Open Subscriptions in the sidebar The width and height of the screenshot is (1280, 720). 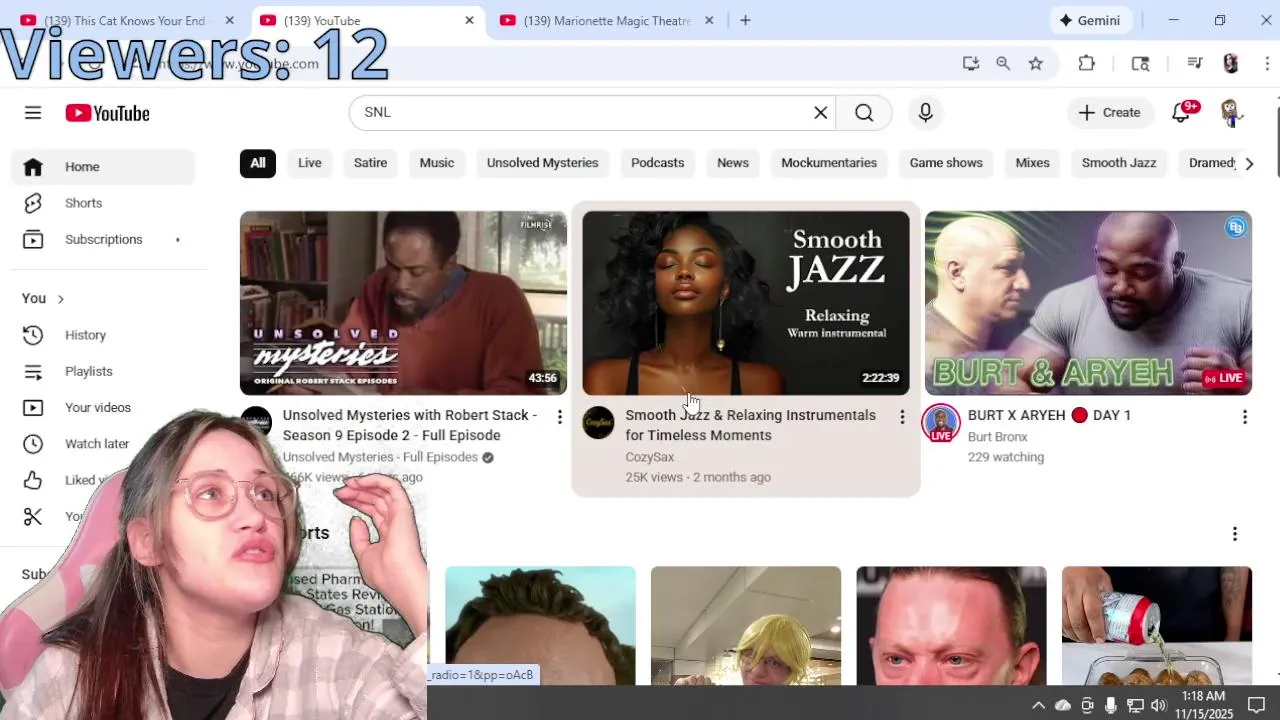(x=103, y=239)
